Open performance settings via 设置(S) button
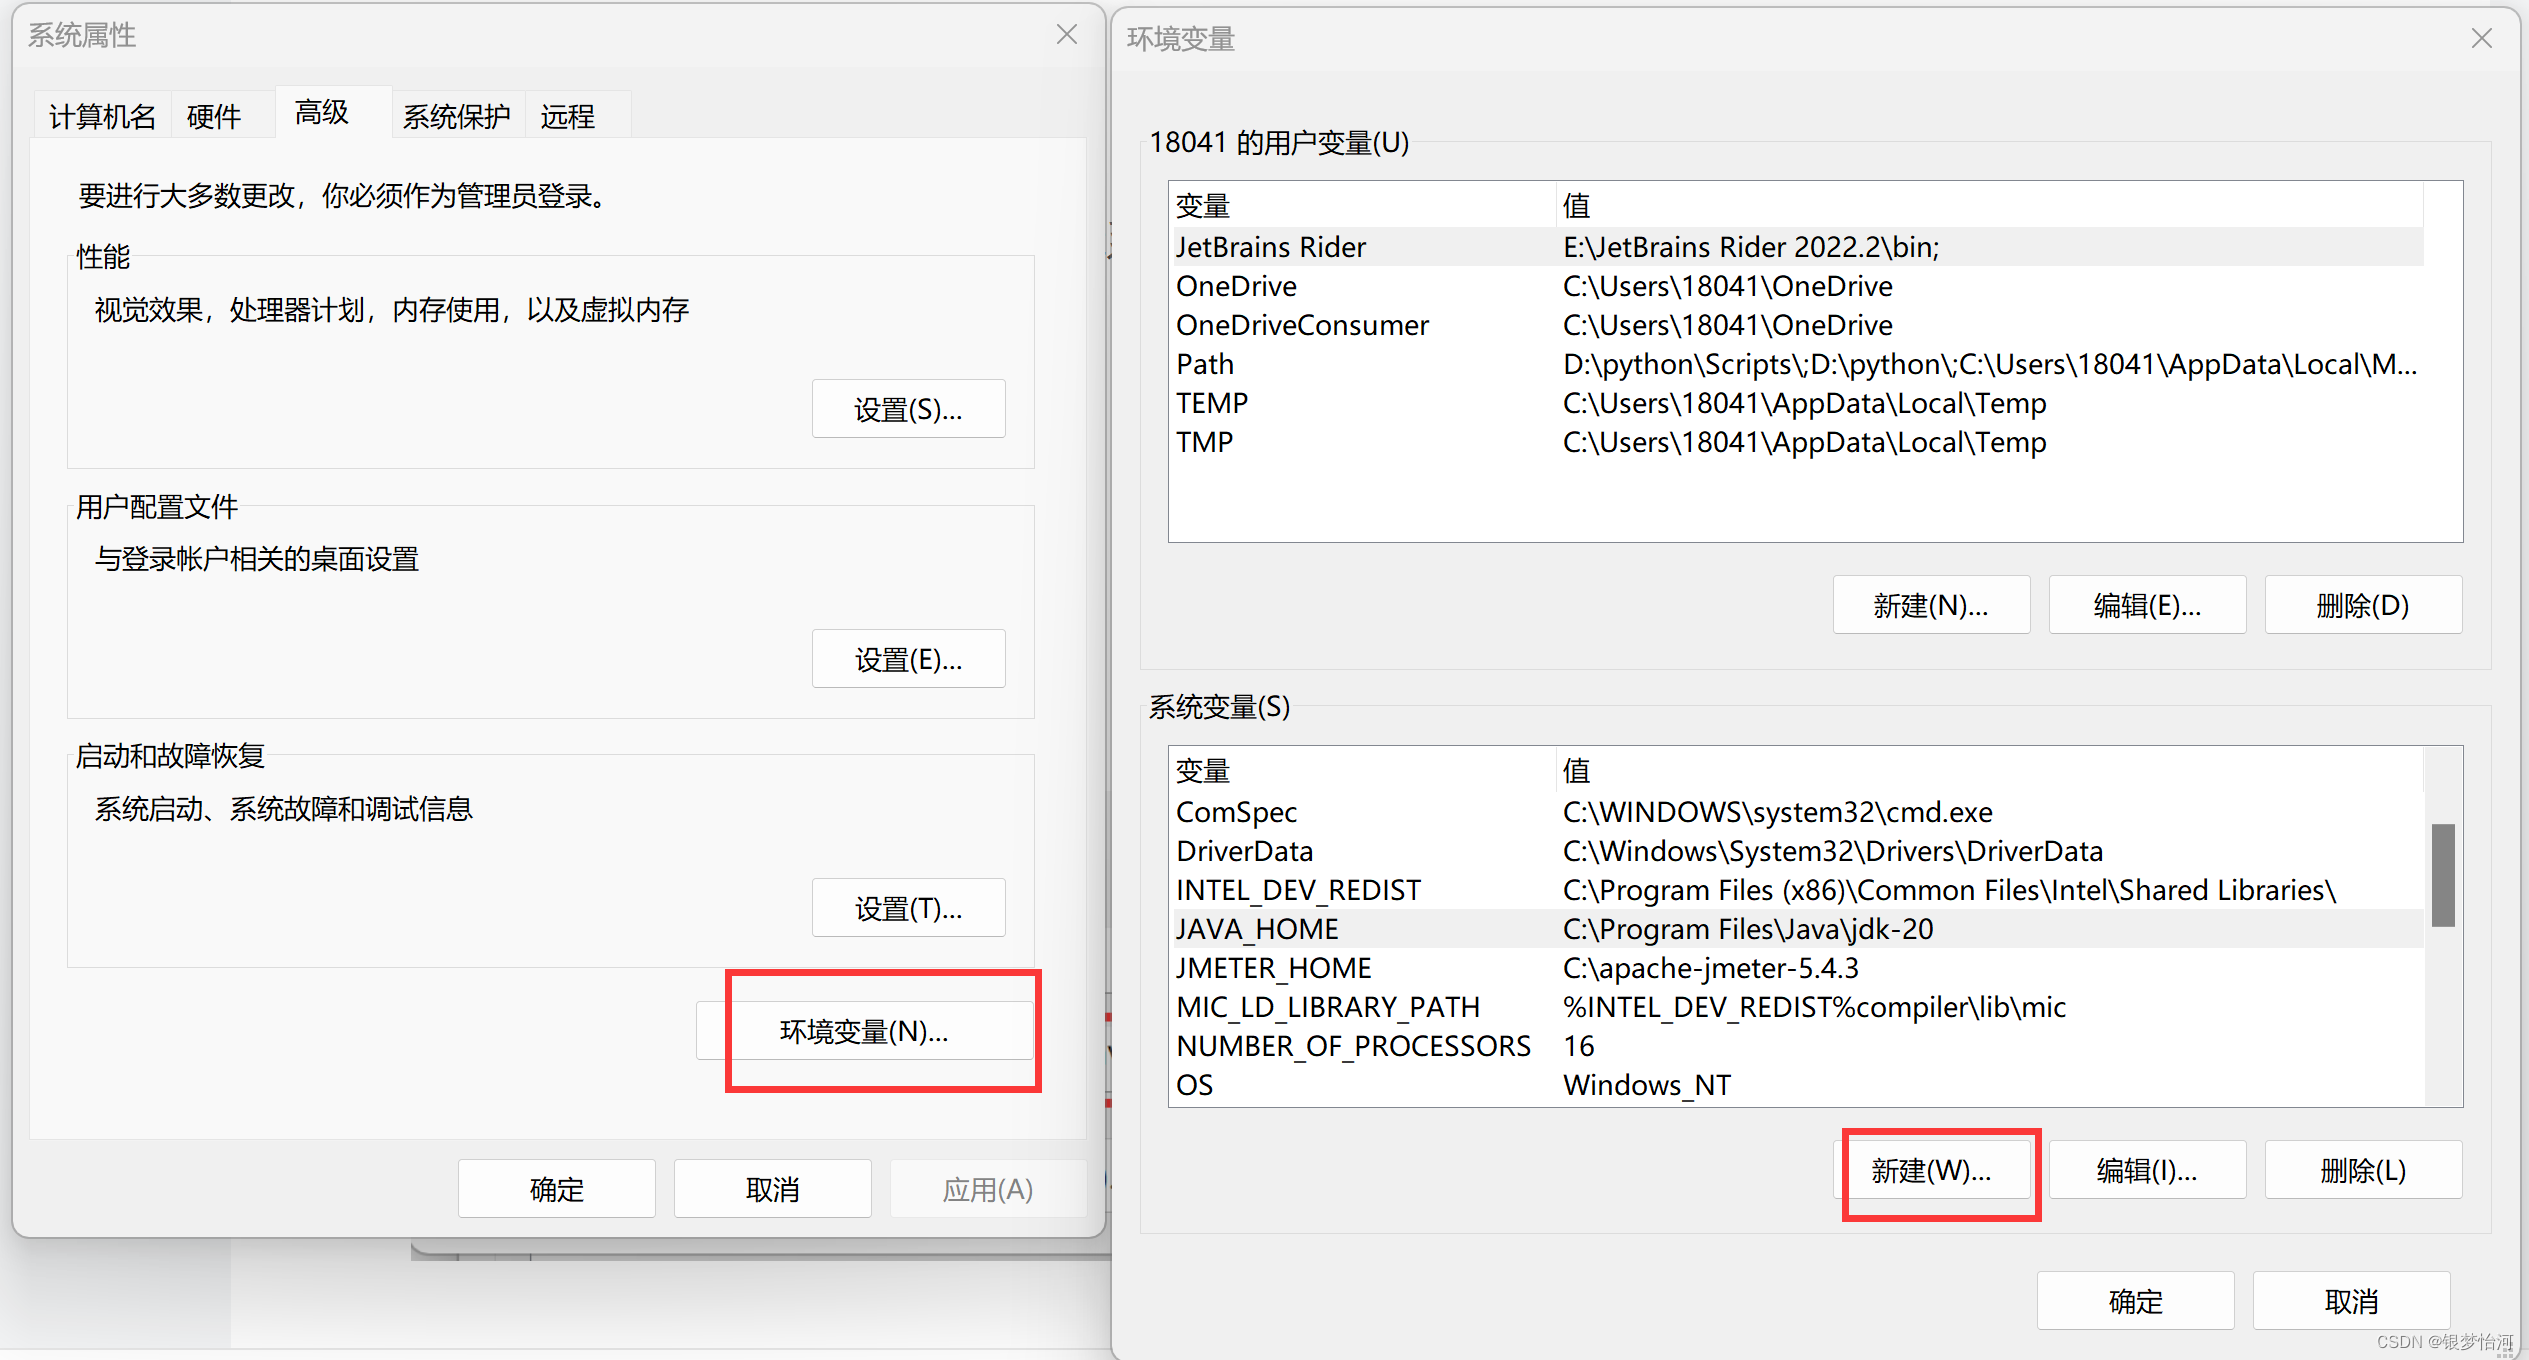The width and height of the screenshot is (2529, 1360). tap(907, 408)
